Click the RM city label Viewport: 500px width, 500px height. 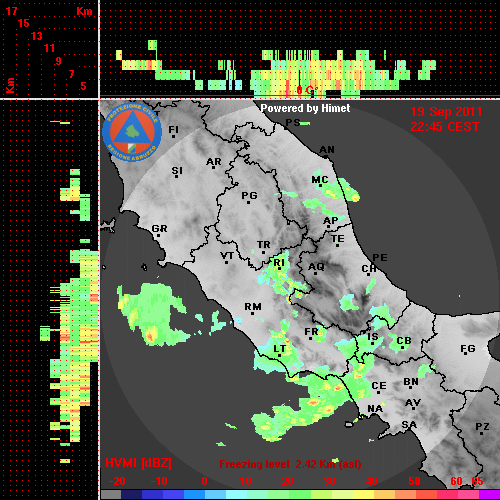(253, 307)
